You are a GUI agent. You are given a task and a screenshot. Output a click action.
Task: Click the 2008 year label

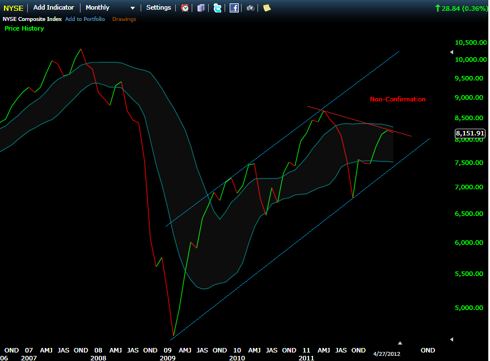(x=98, y=358)
